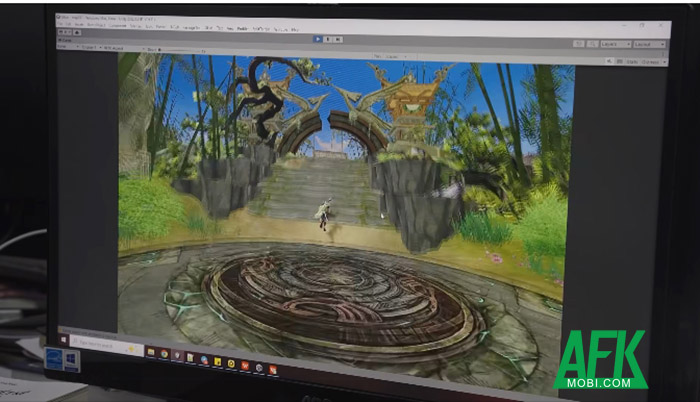Click the Windows Start button

pos(63,340)
